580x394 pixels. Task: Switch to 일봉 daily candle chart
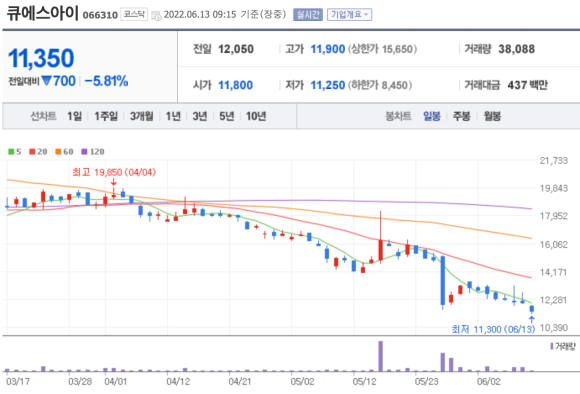pos(432,116)
